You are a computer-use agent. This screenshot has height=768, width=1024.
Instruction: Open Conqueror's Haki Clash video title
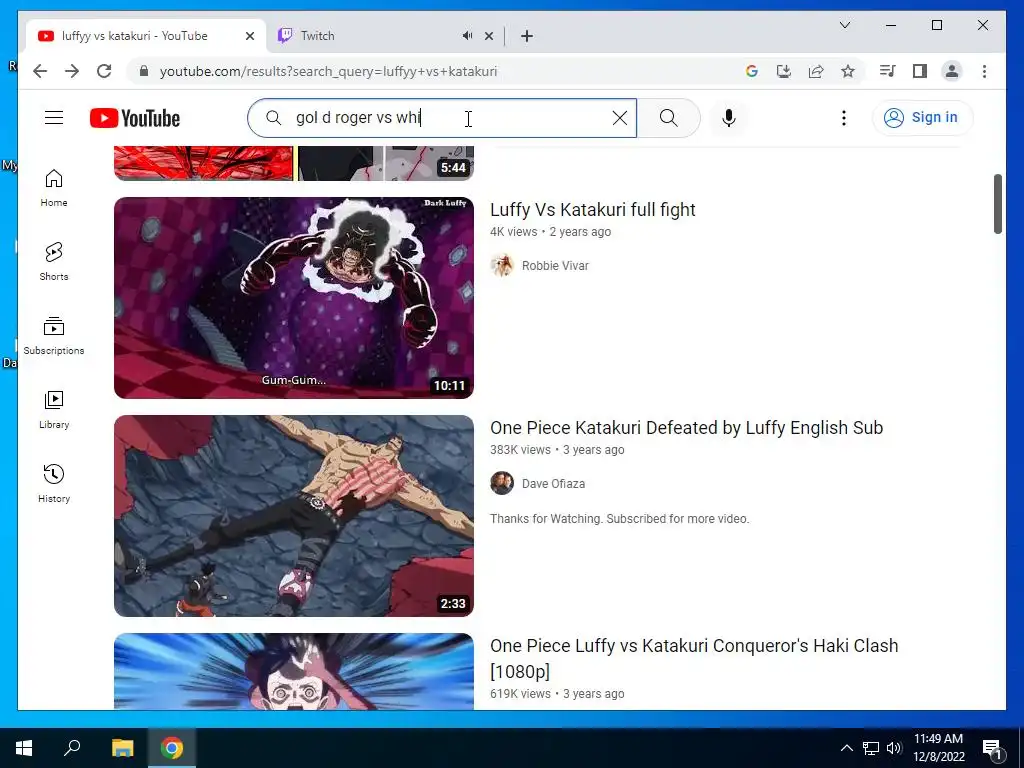[694, 658]
